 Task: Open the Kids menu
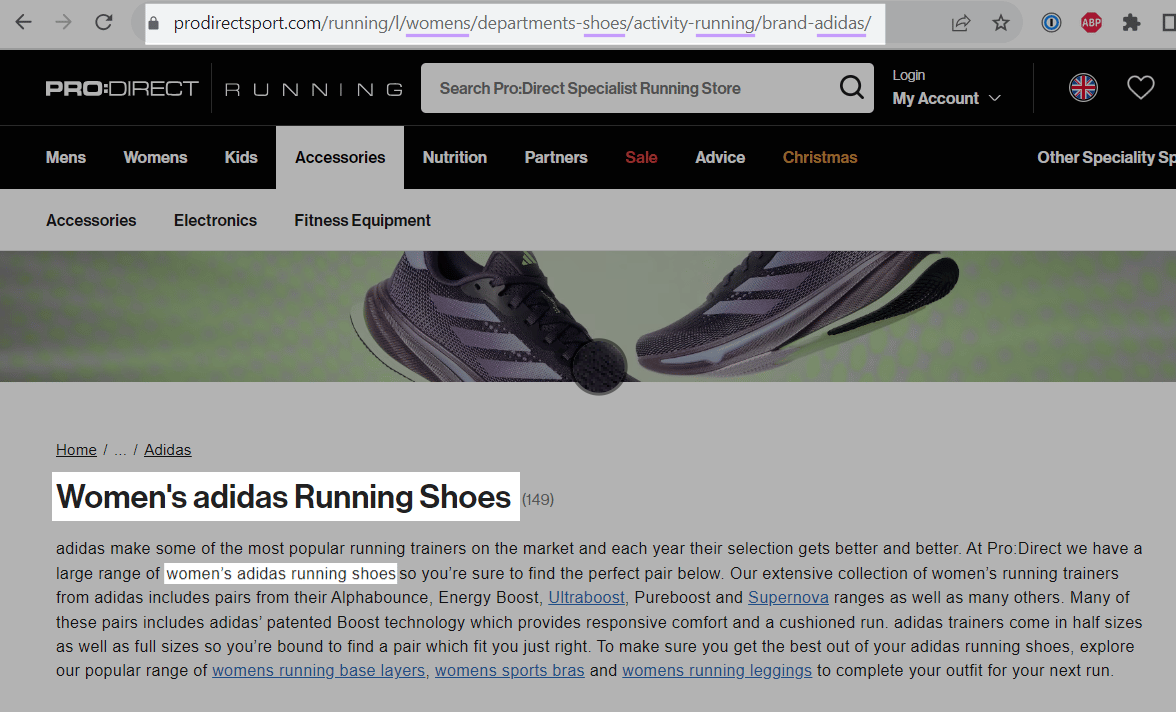click(241, 158)
